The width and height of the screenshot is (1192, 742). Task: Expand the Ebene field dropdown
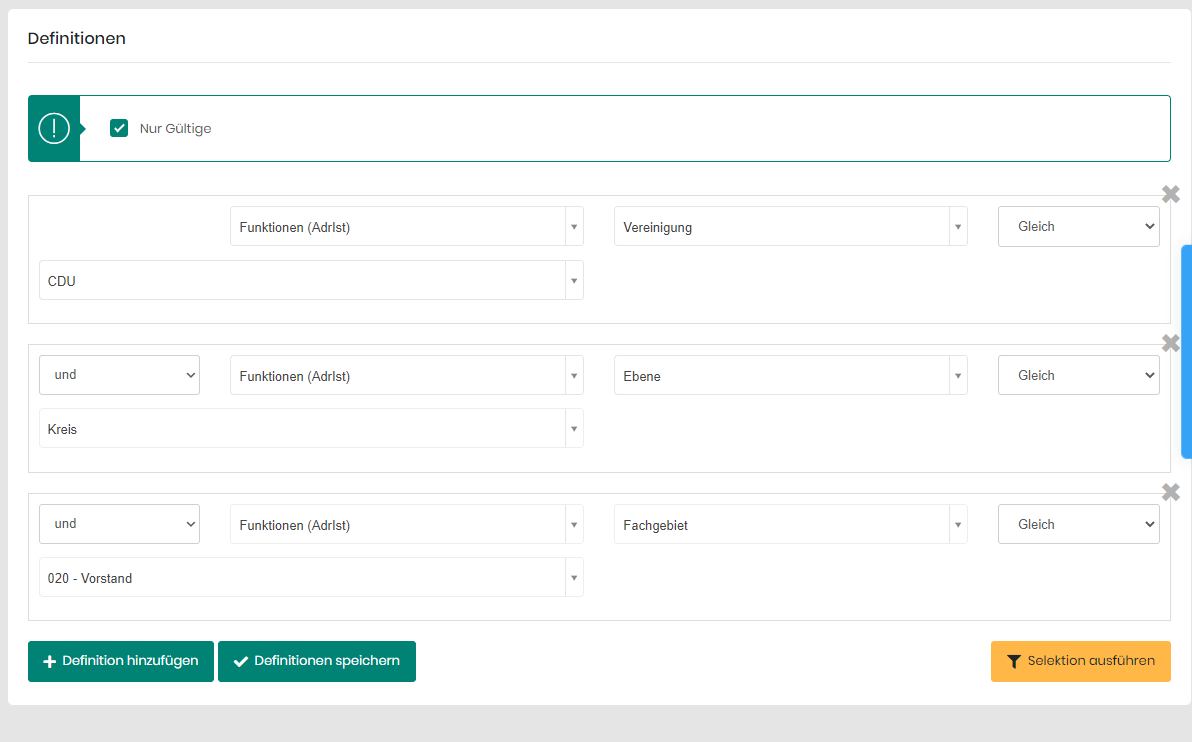click(x=790, y=376)
